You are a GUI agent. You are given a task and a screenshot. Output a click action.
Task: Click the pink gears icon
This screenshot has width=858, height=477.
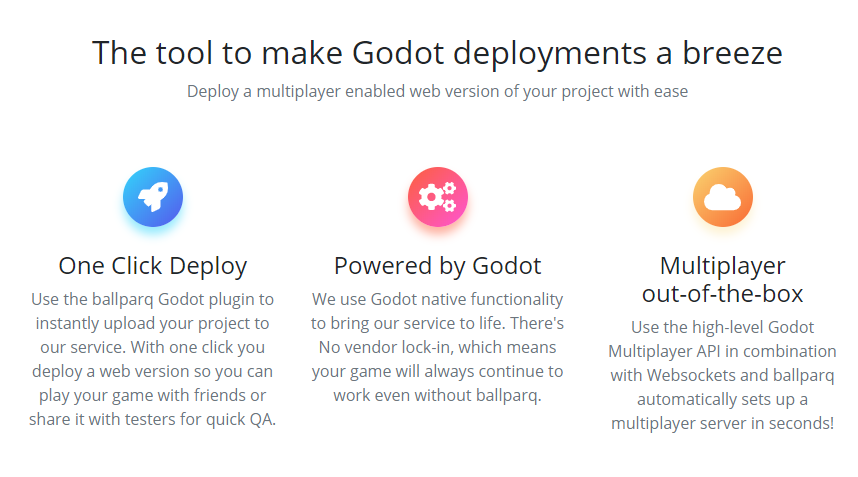click(x=438, y=197)
